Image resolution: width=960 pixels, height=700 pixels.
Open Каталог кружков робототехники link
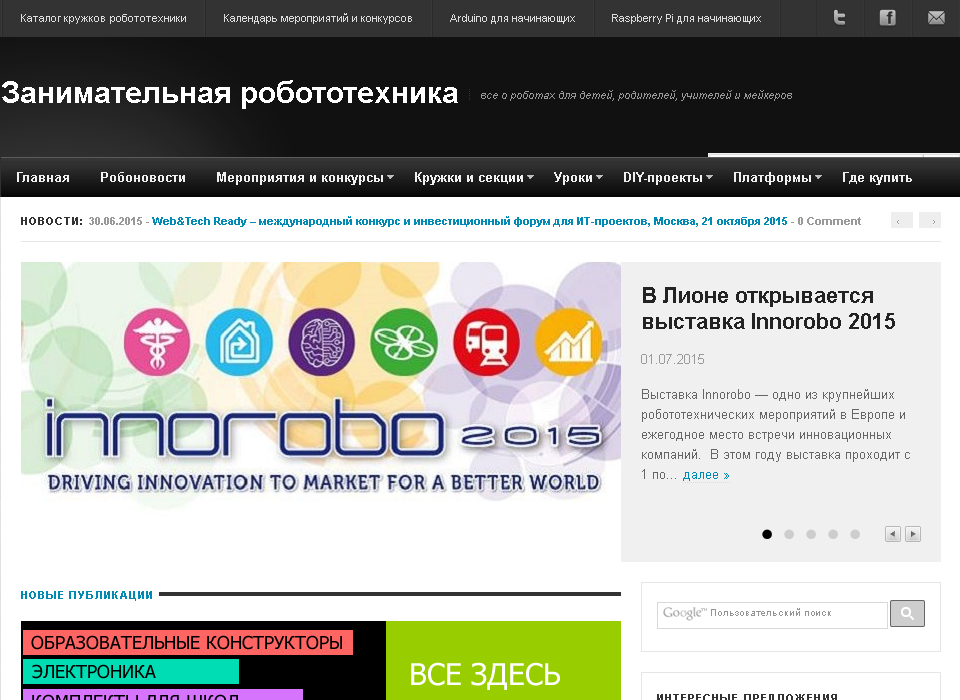103,18
